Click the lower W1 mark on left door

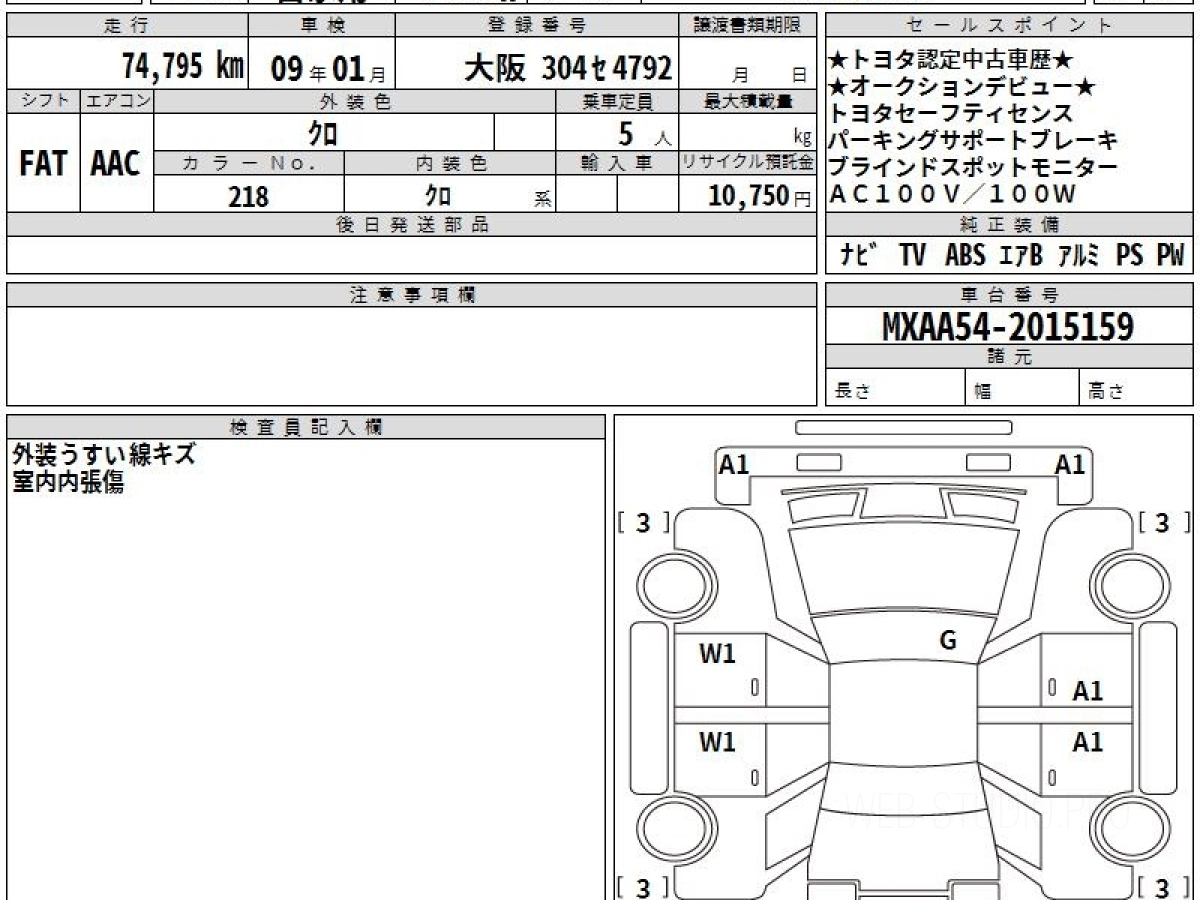(717, 742)
